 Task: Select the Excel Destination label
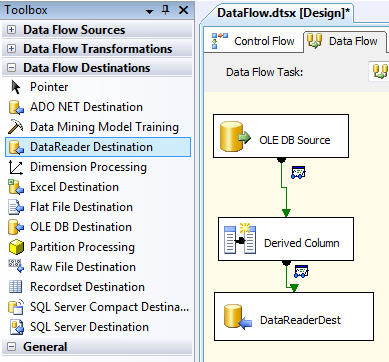tap(74, 187)
